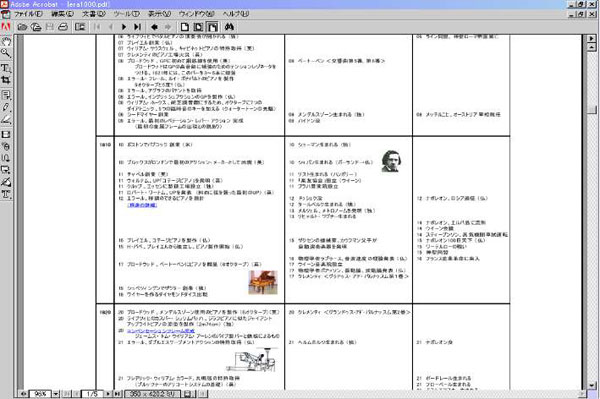
Task: Go to next page toolbar button
Action: click(x=124, y=27)
